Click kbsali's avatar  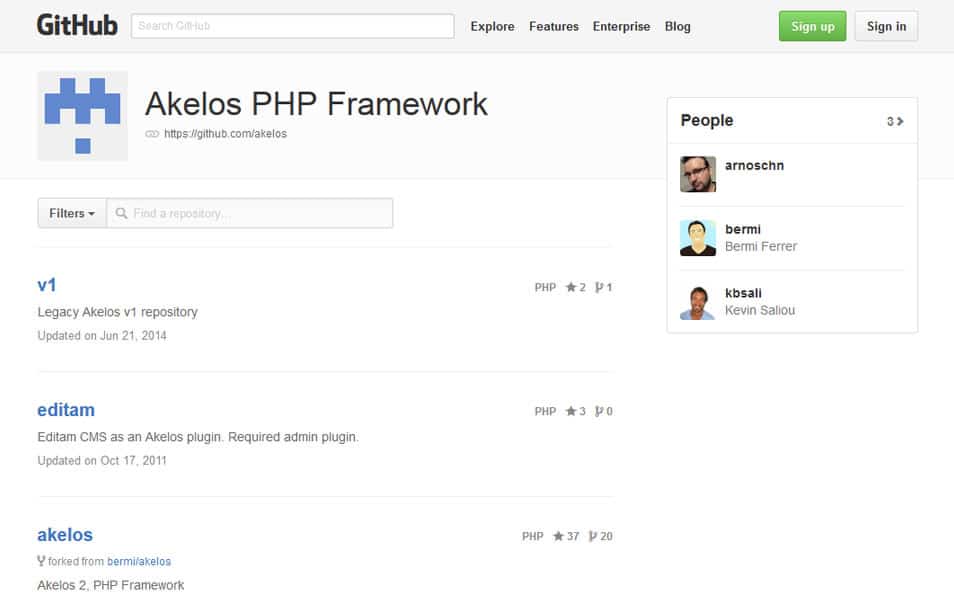698,302
